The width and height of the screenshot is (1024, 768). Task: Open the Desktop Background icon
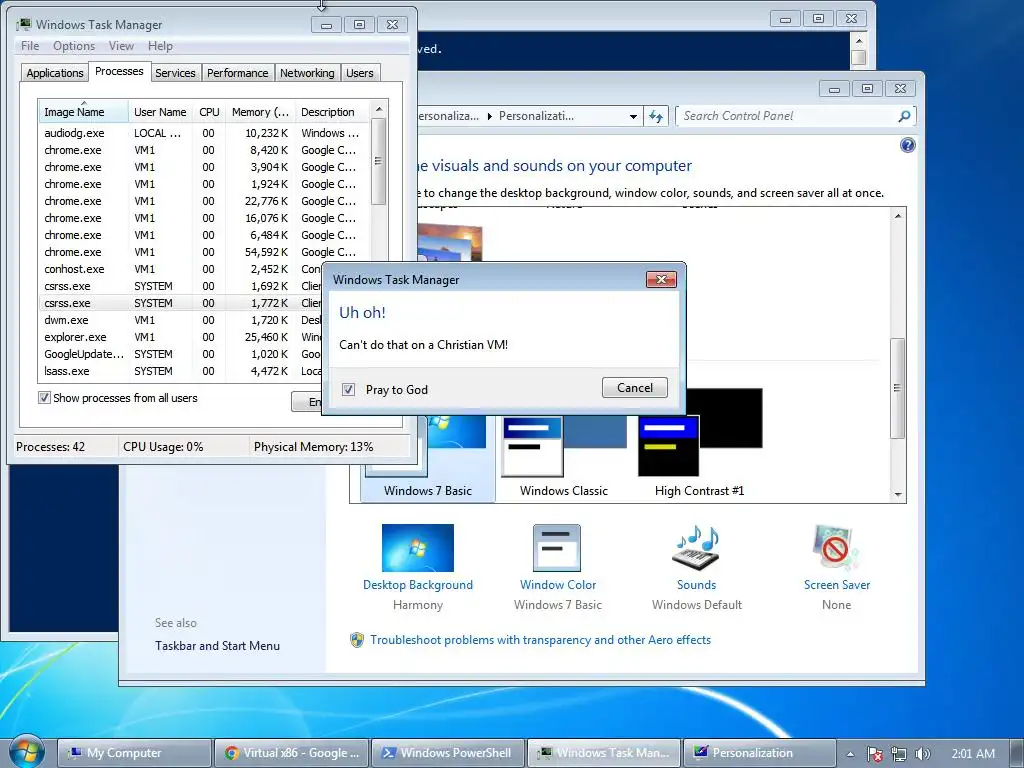(418, 548)
